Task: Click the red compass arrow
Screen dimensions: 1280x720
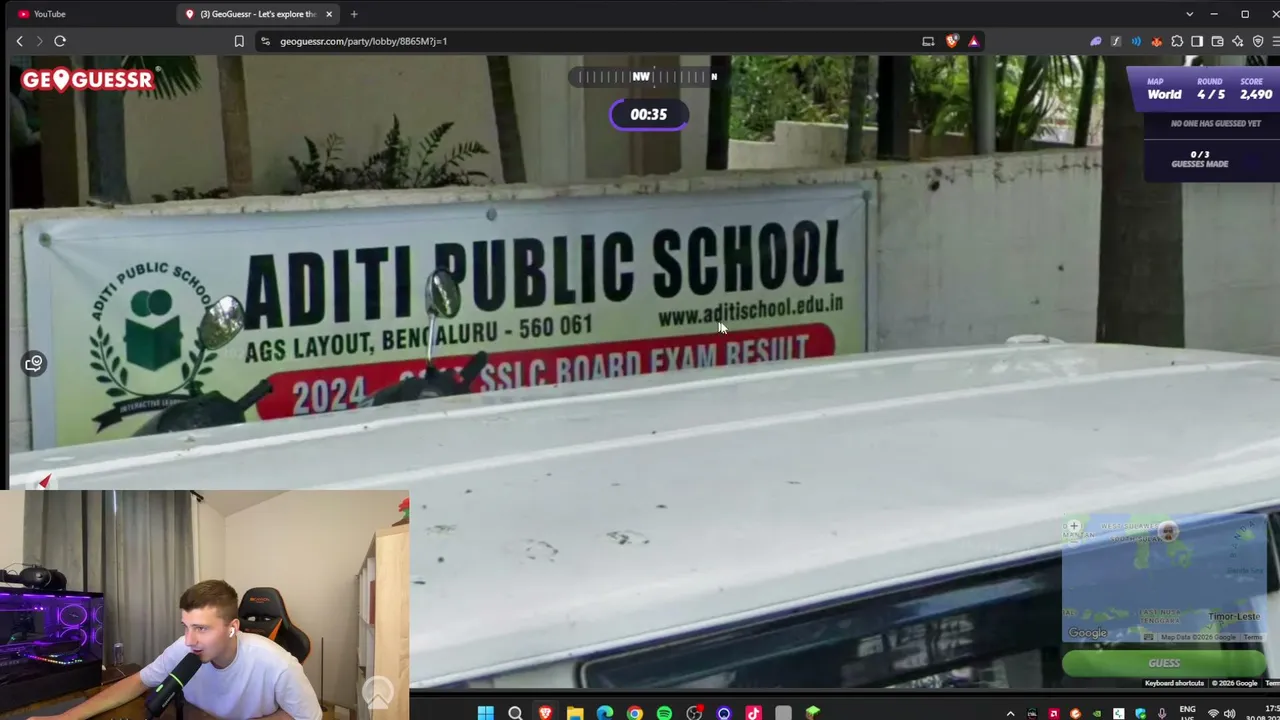Action: [x=44, y=482]
